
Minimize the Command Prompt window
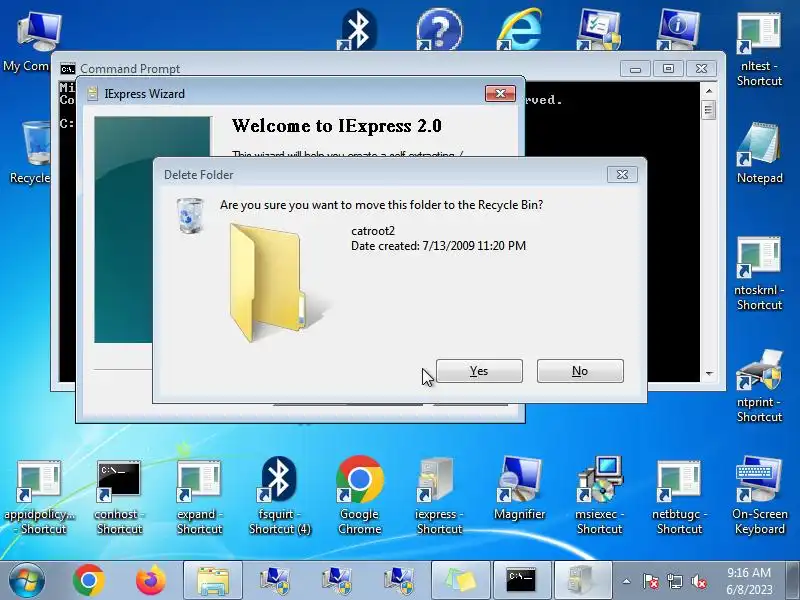coord(635,68)
